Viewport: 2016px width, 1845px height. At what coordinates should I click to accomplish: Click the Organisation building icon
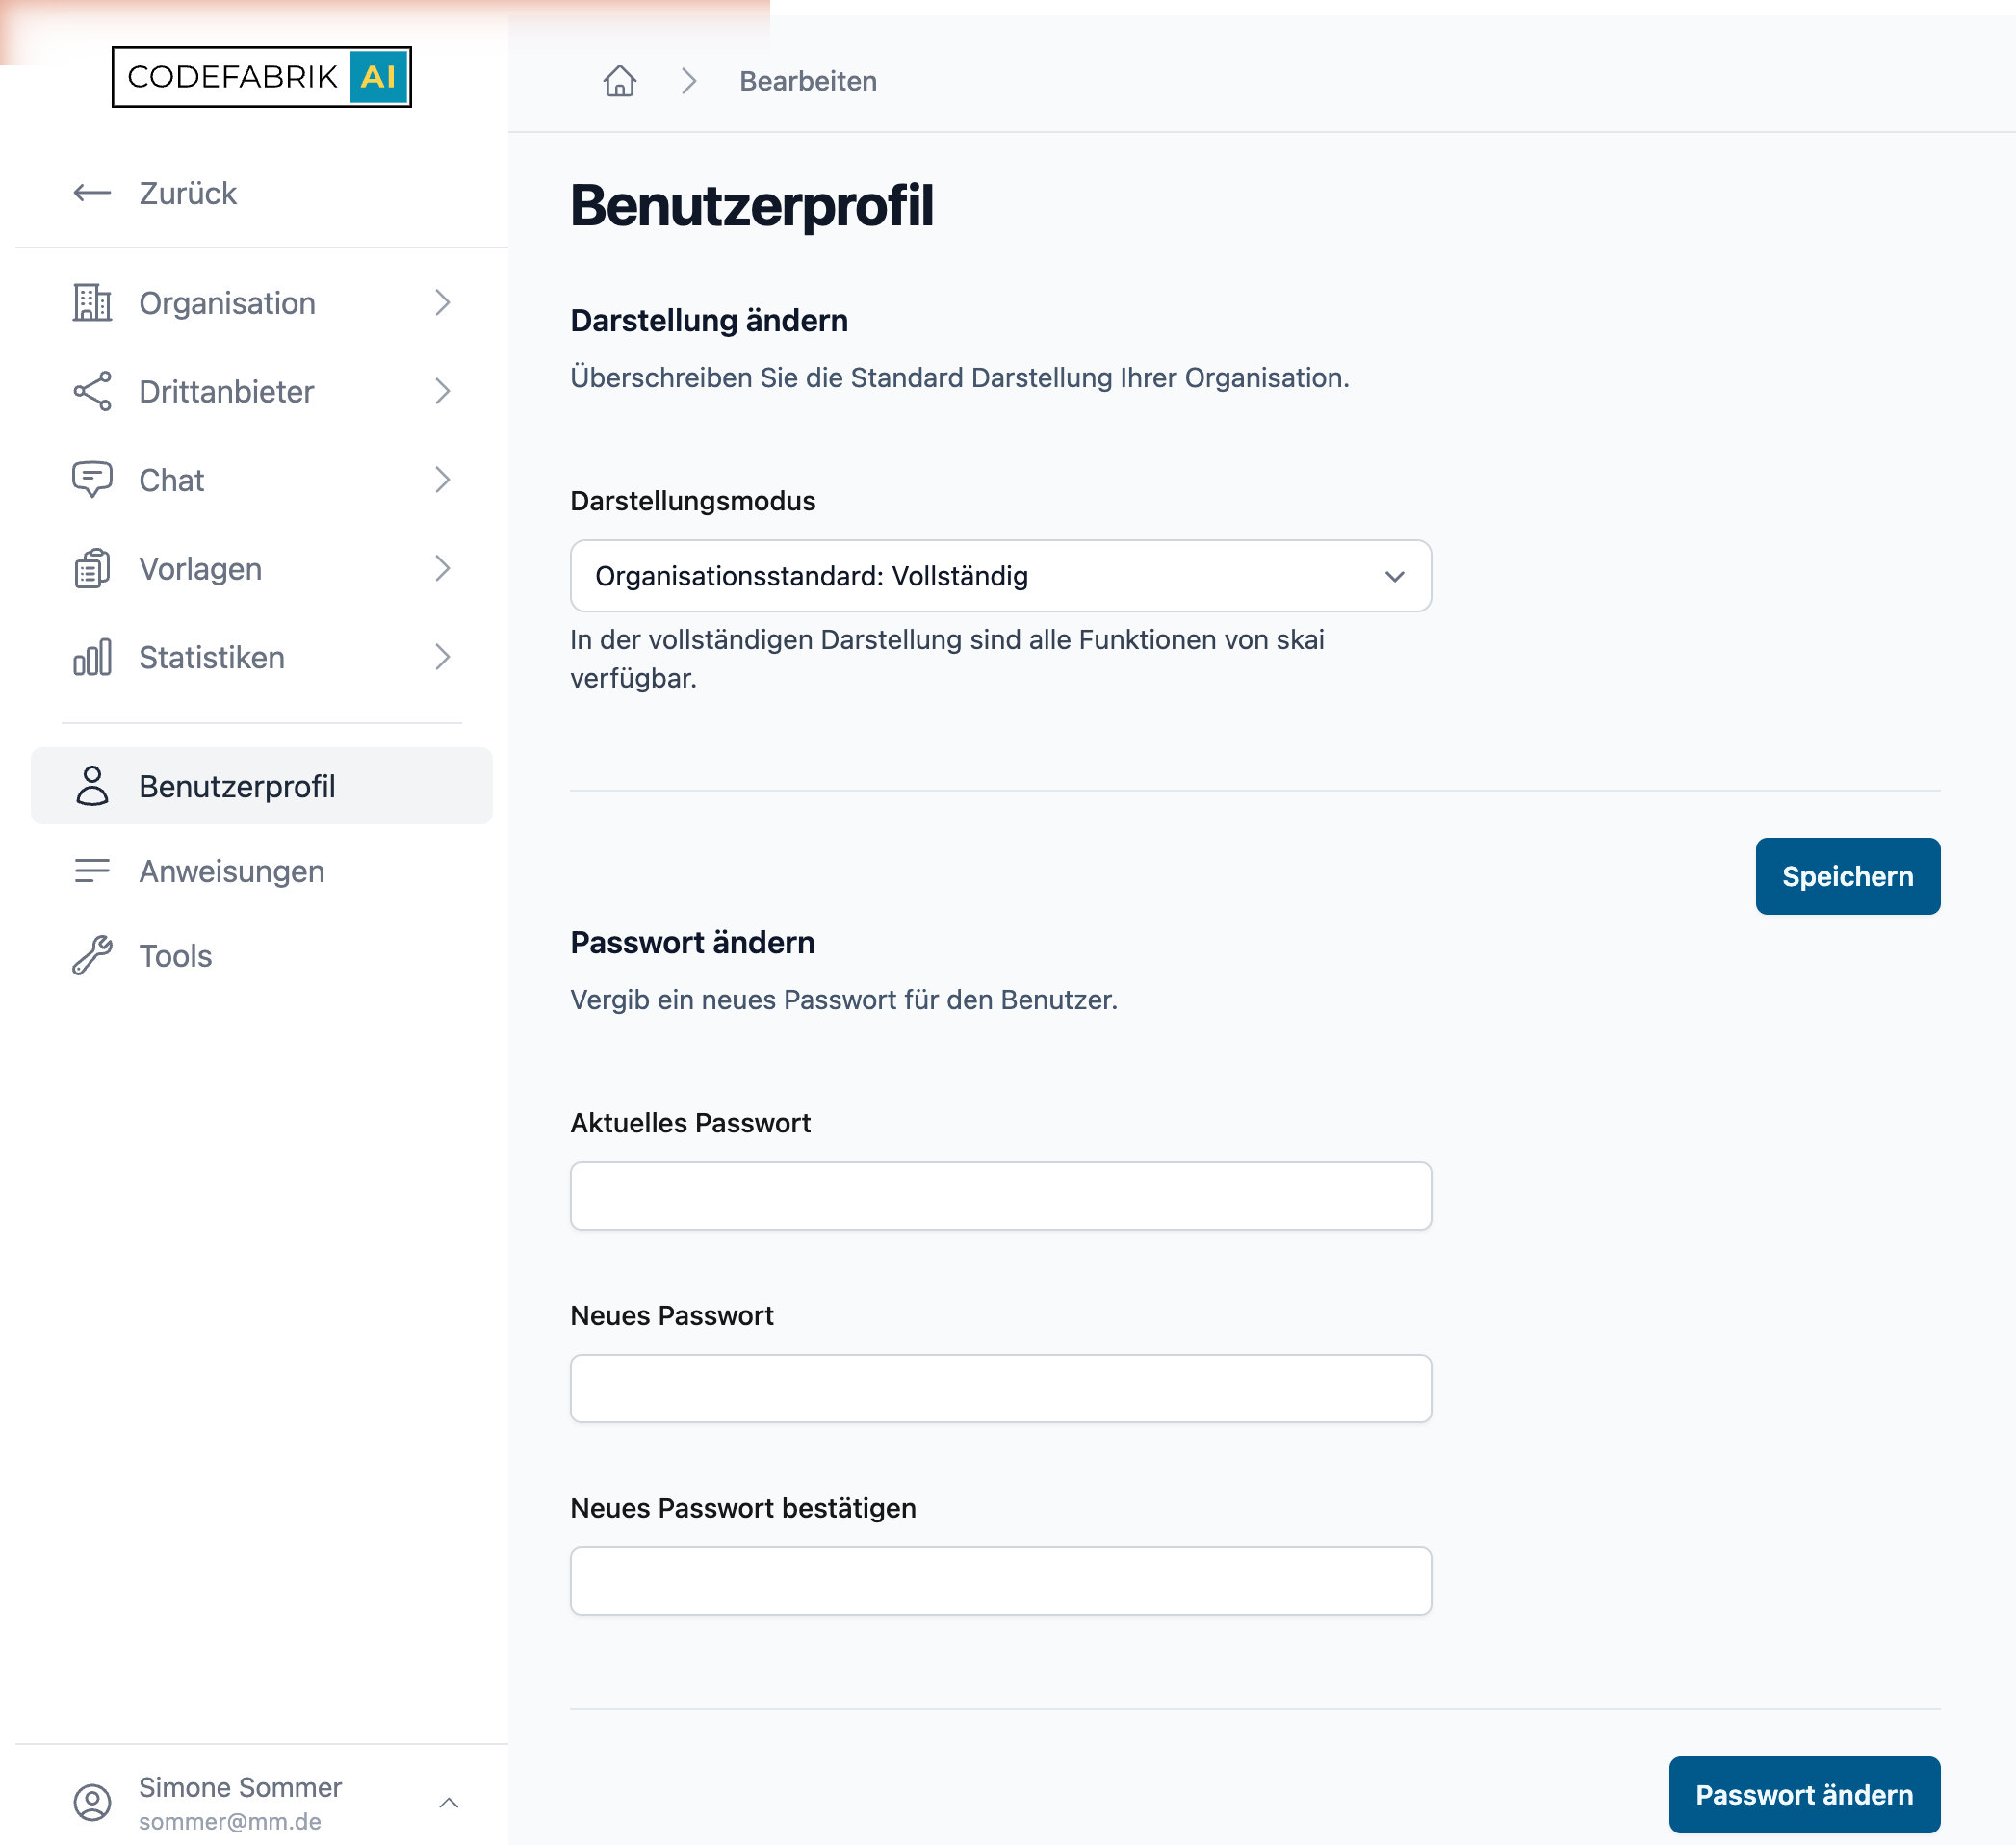[92, 303]
